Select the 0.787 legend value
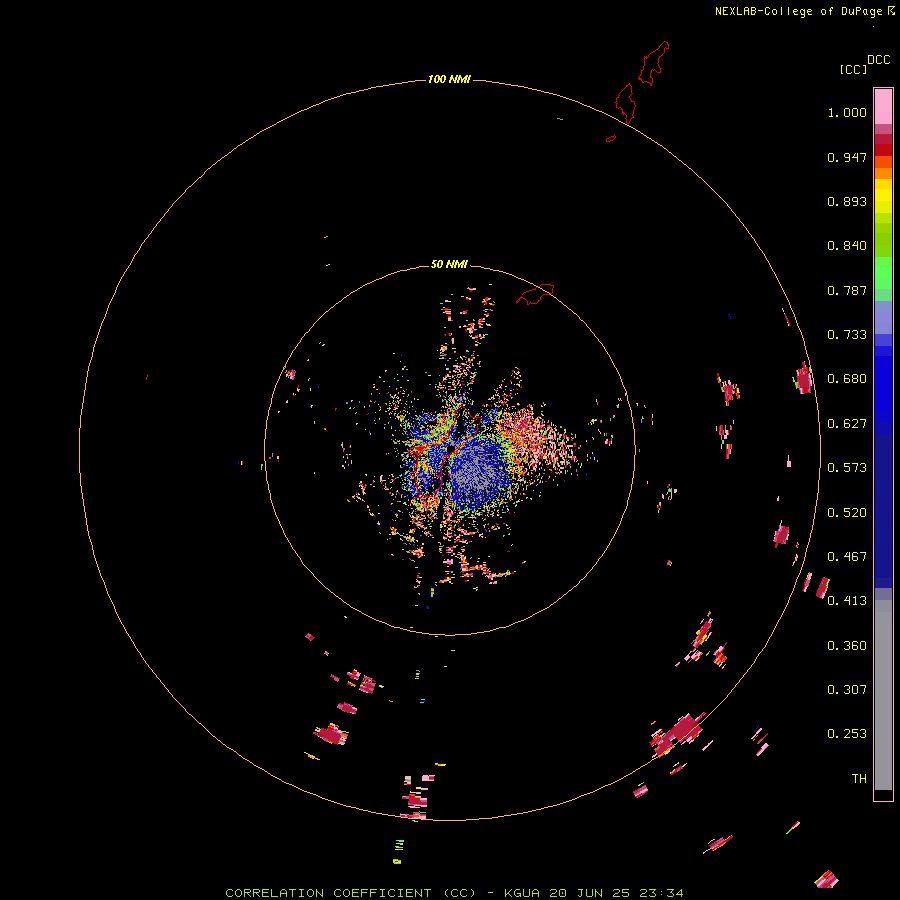Screen dimensions: 900x900 tap(847, 290)
